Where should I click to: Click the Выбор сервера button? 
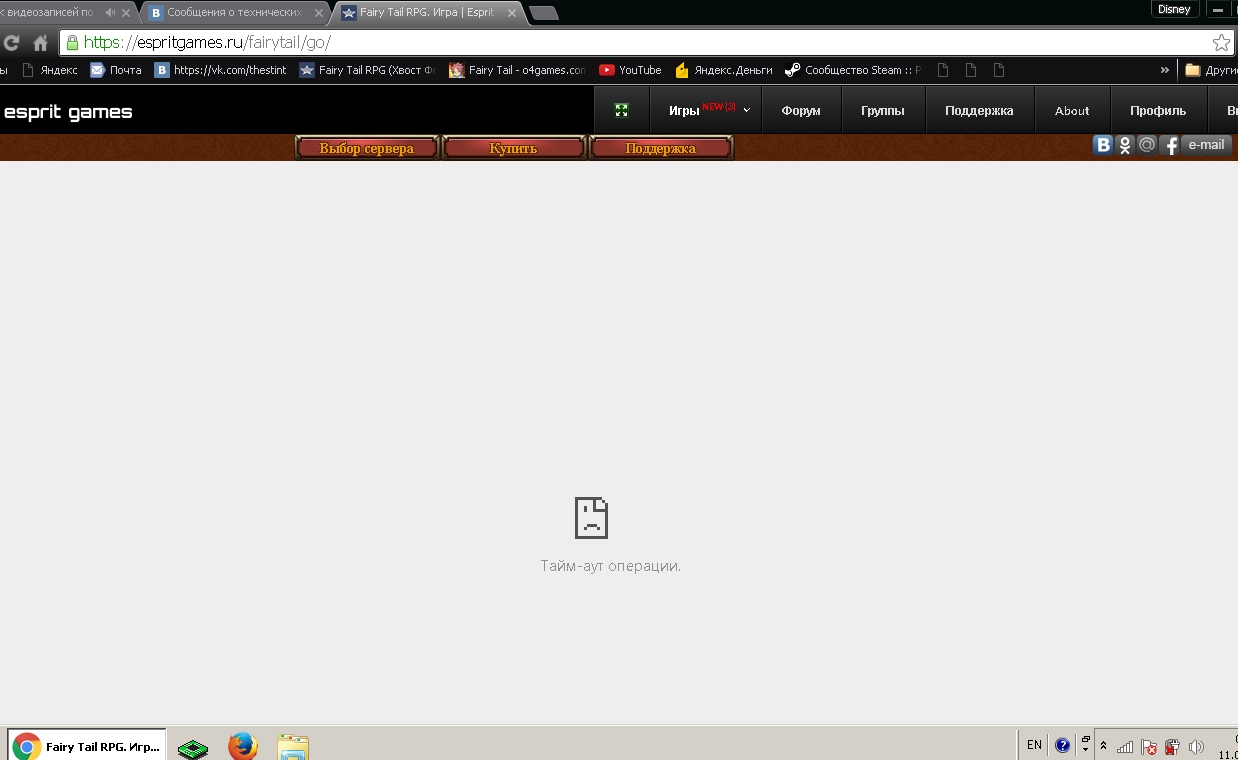367,148
